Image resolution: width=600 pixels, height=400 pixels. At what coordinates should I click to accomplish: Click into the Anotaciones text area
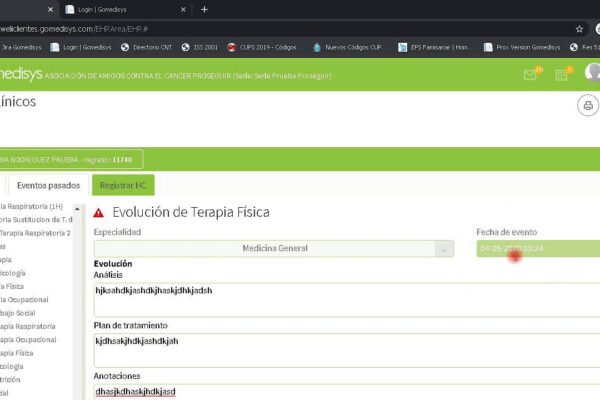click(347, 392)
